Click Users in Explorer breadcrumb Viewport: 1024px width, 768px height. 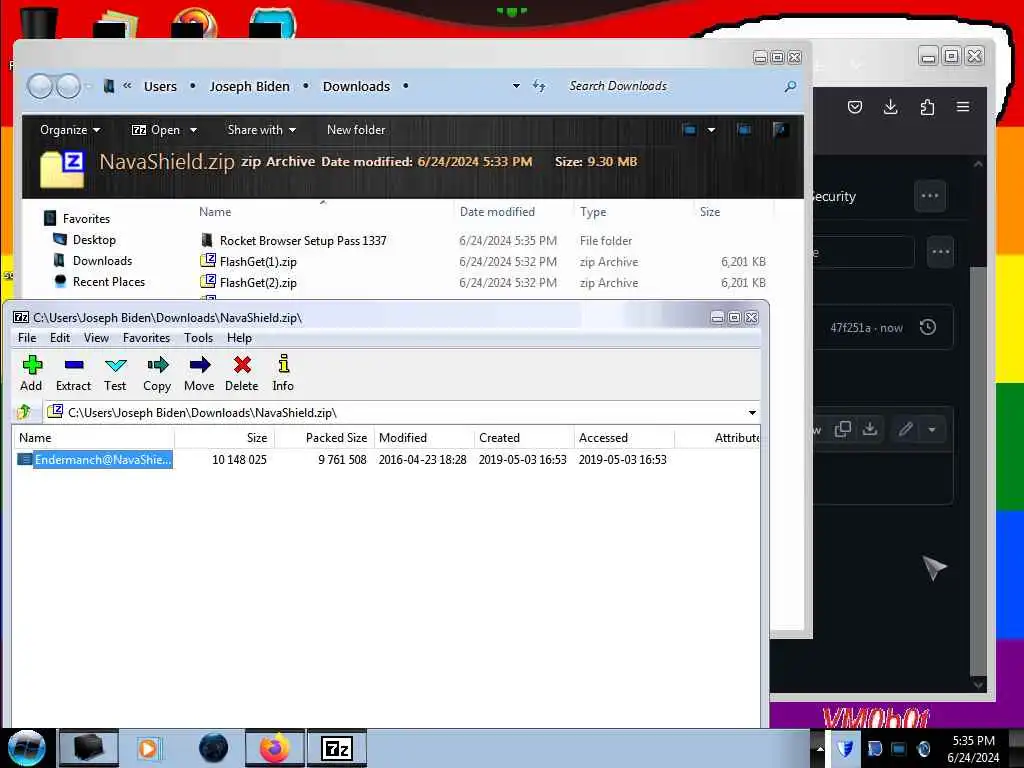coord(160,86)
